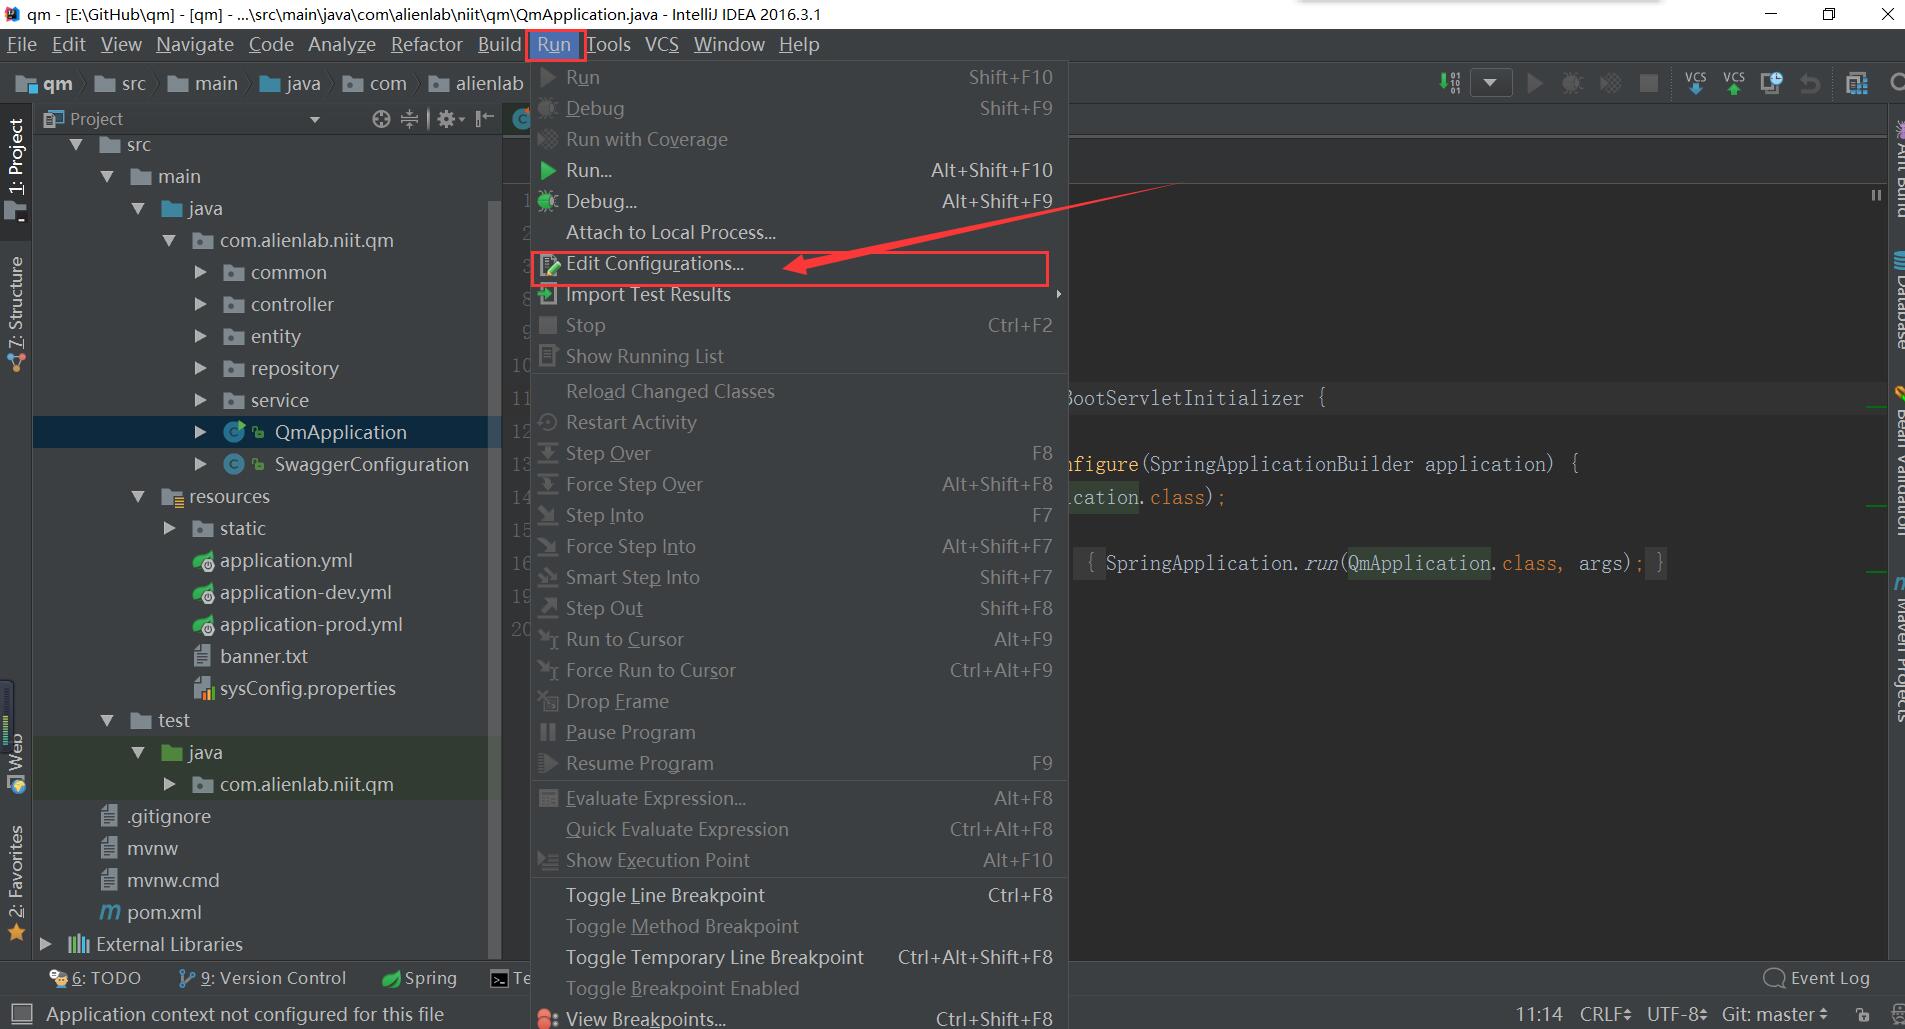This screenshot has height=1029, width=1905.
Task: Click the UTF-8 encoding selector
Action: [x=1677, y=1014]
